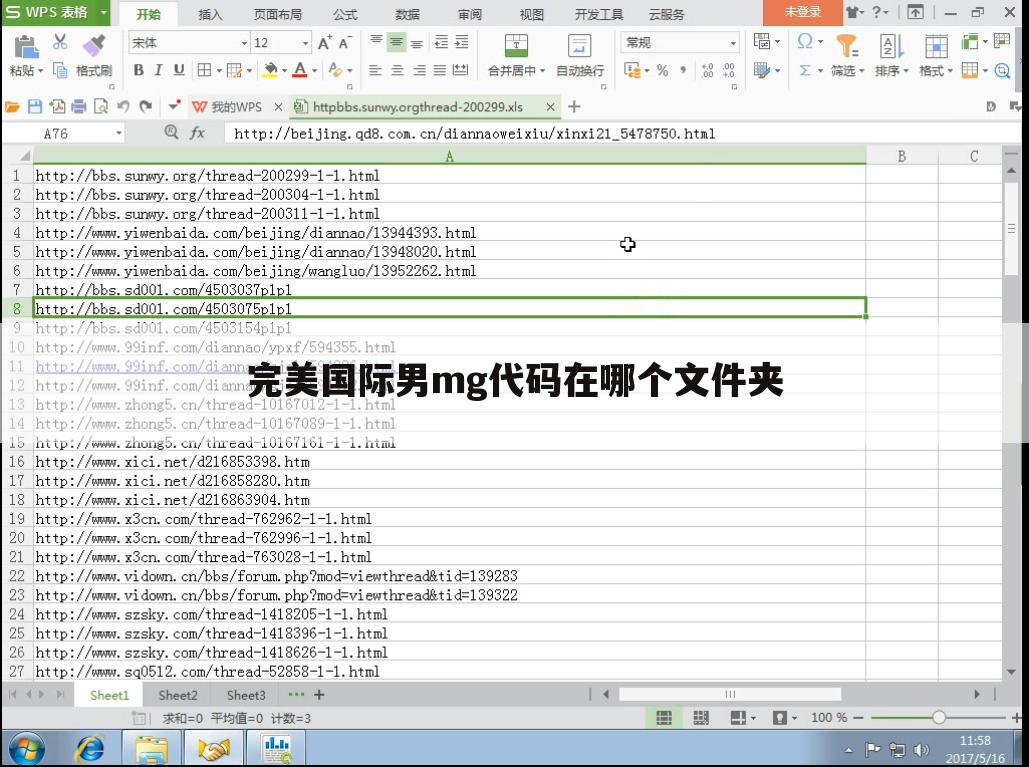This screenshot has height=767, width=1029.
Task: Open the font size dropdown
Action: [306, 43]
